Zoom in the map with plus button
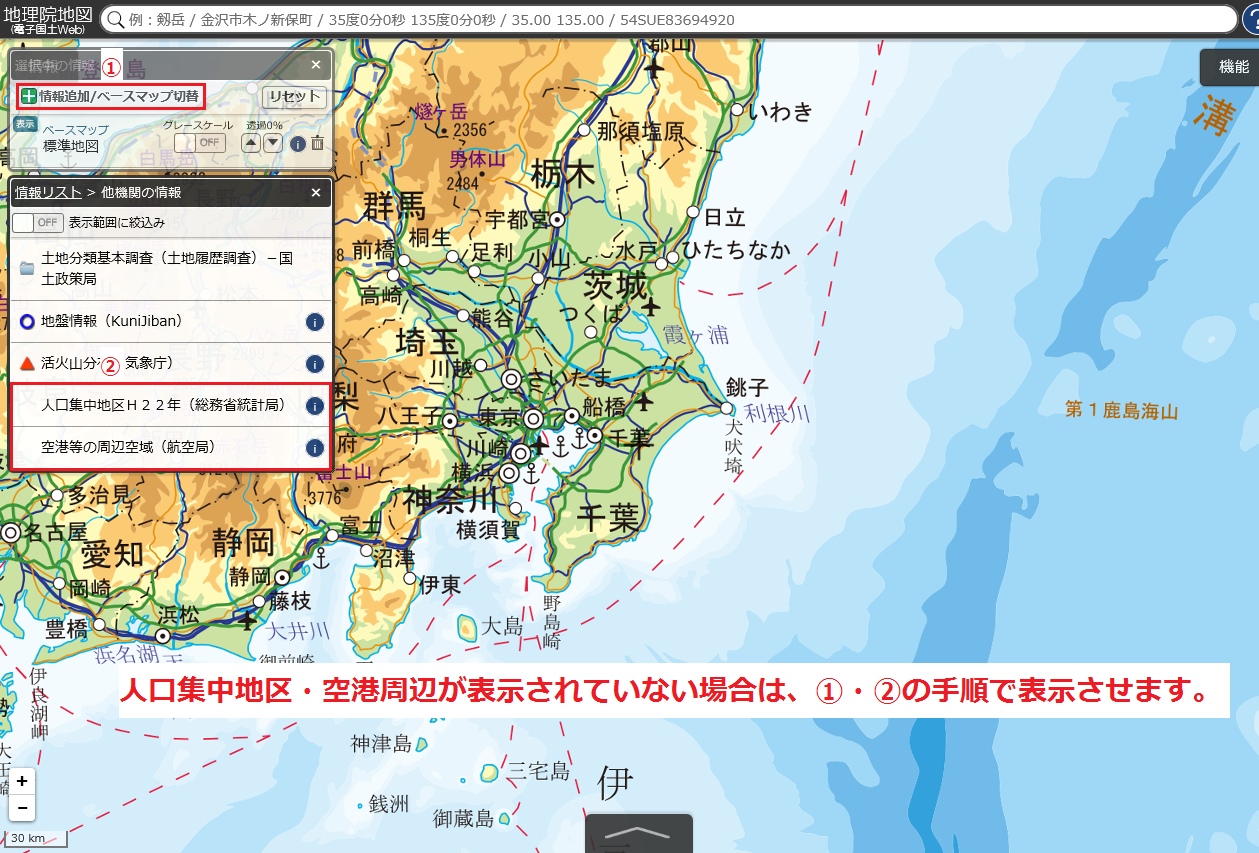Image resolution: width=1259 pixels, height=853 pixels. tap(22, 781)
